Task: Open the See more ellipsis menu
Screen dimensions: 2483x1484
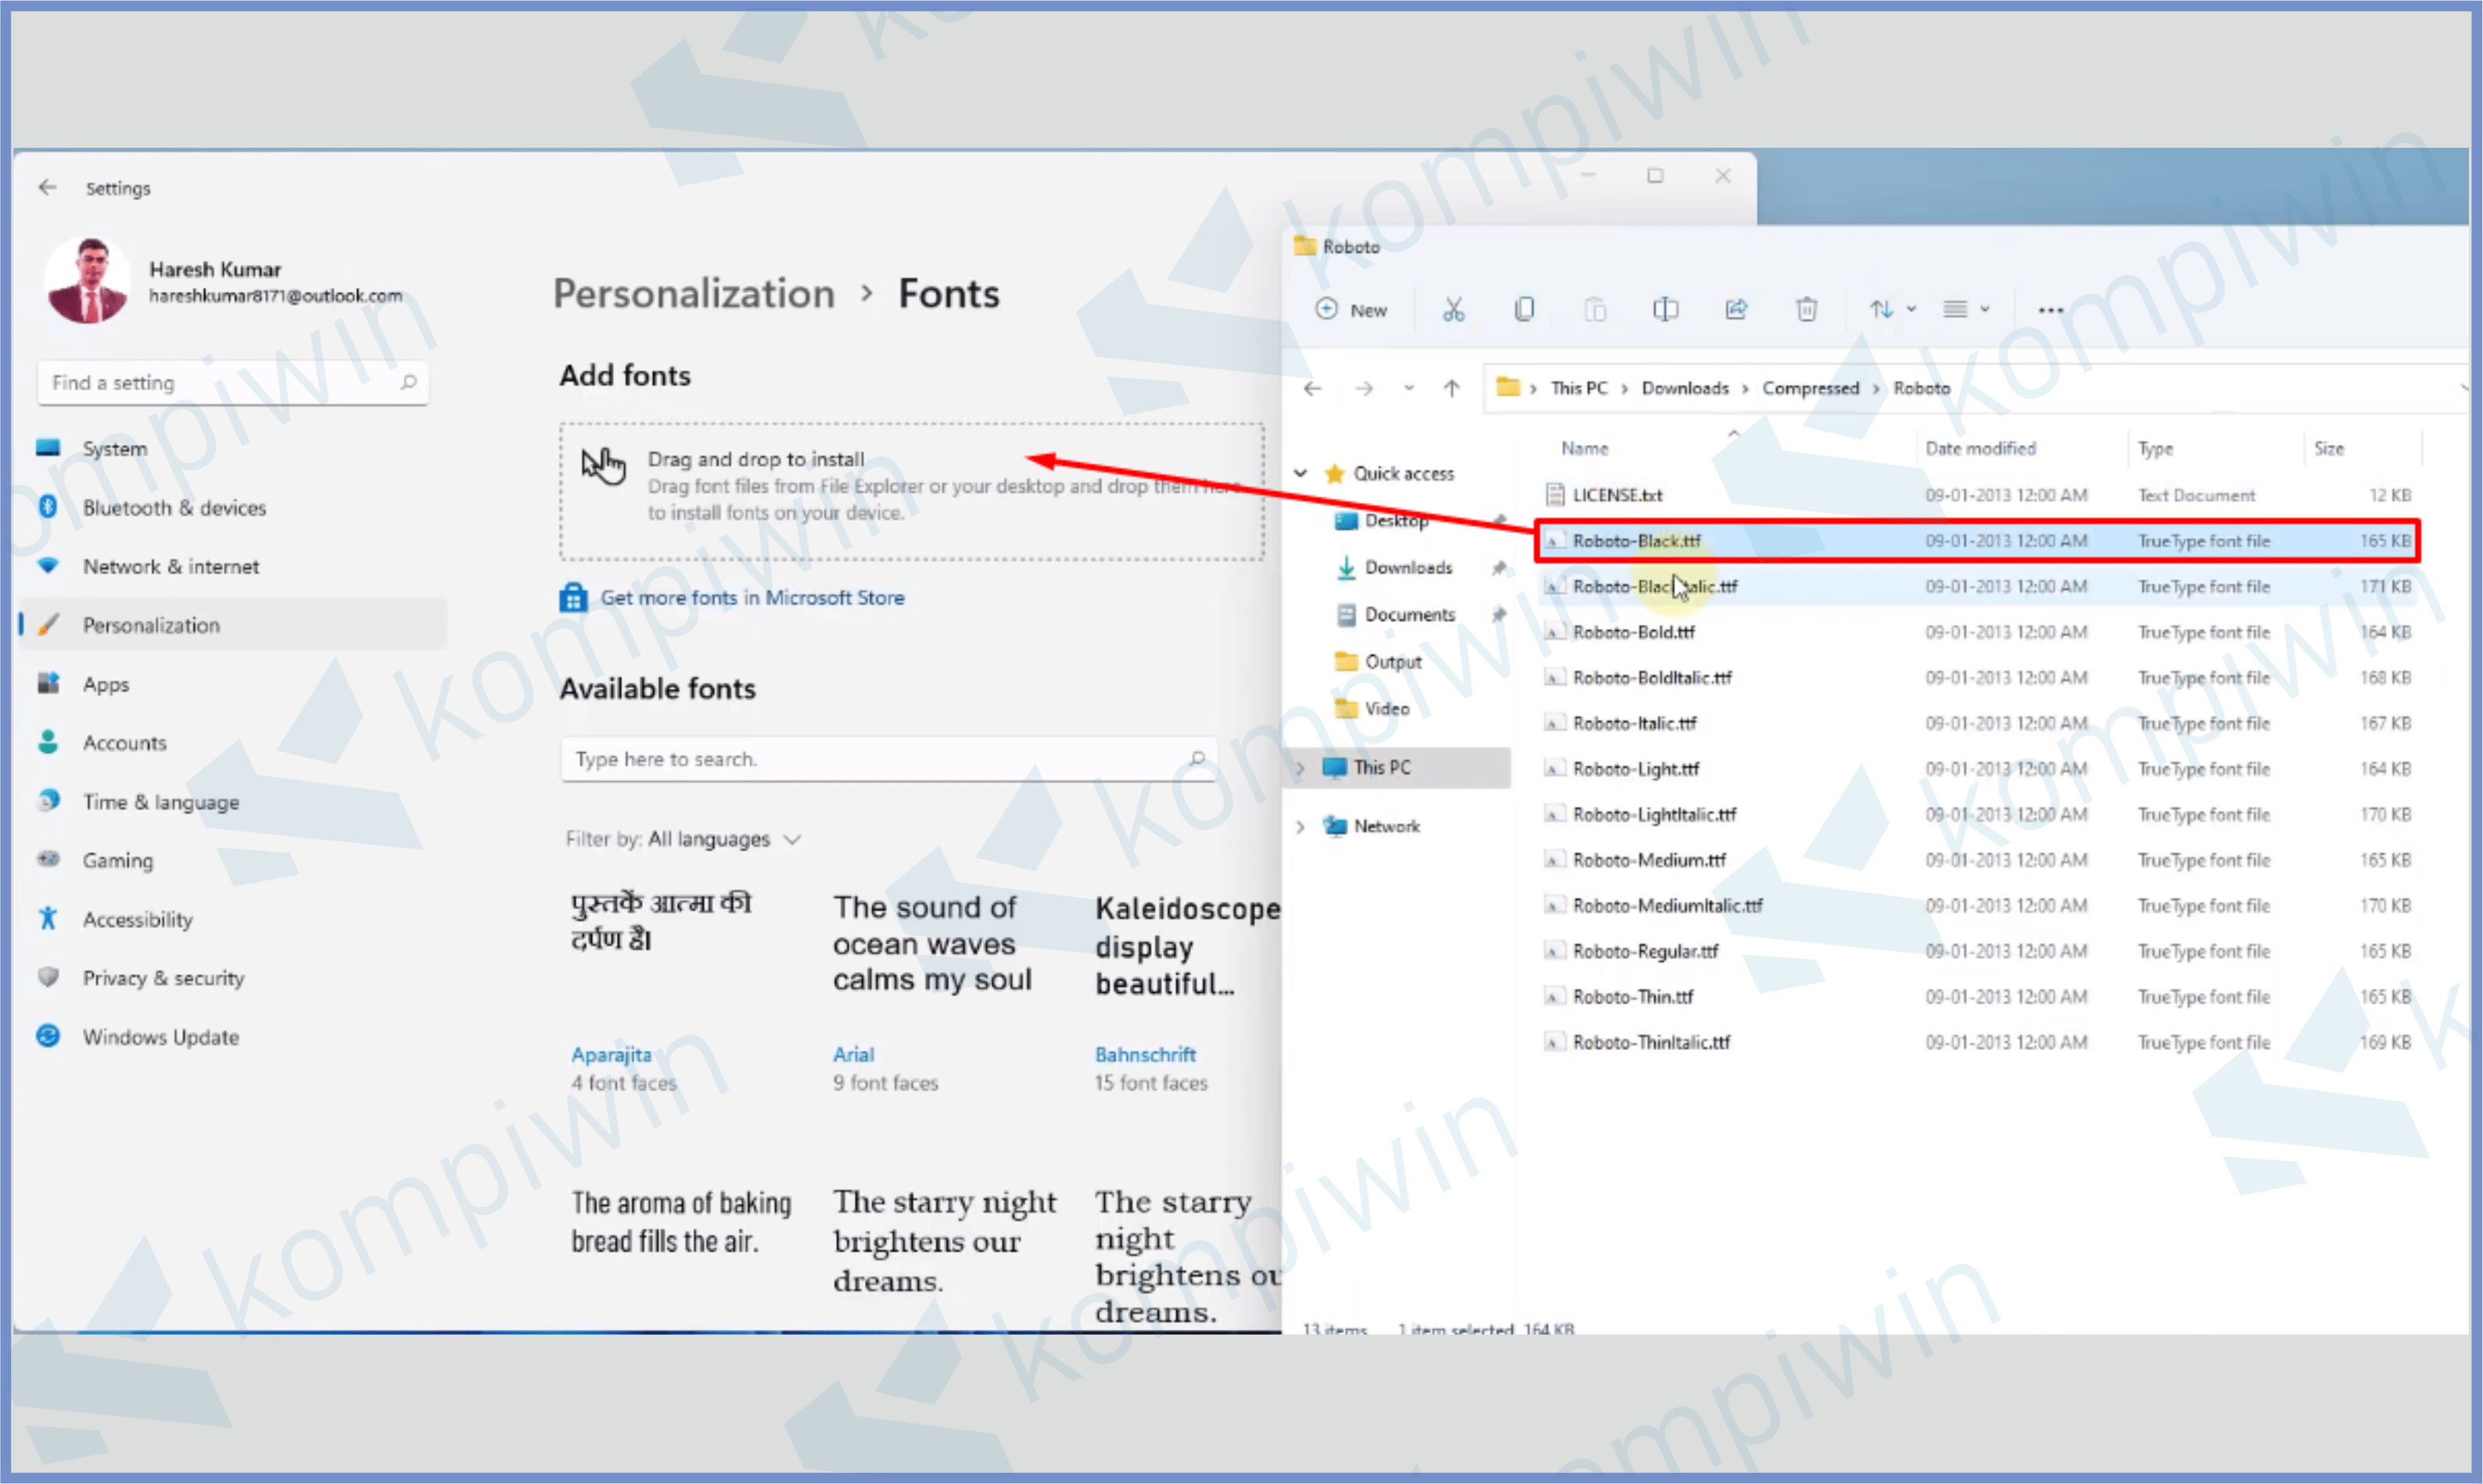Action: [x=2050, y=310]
